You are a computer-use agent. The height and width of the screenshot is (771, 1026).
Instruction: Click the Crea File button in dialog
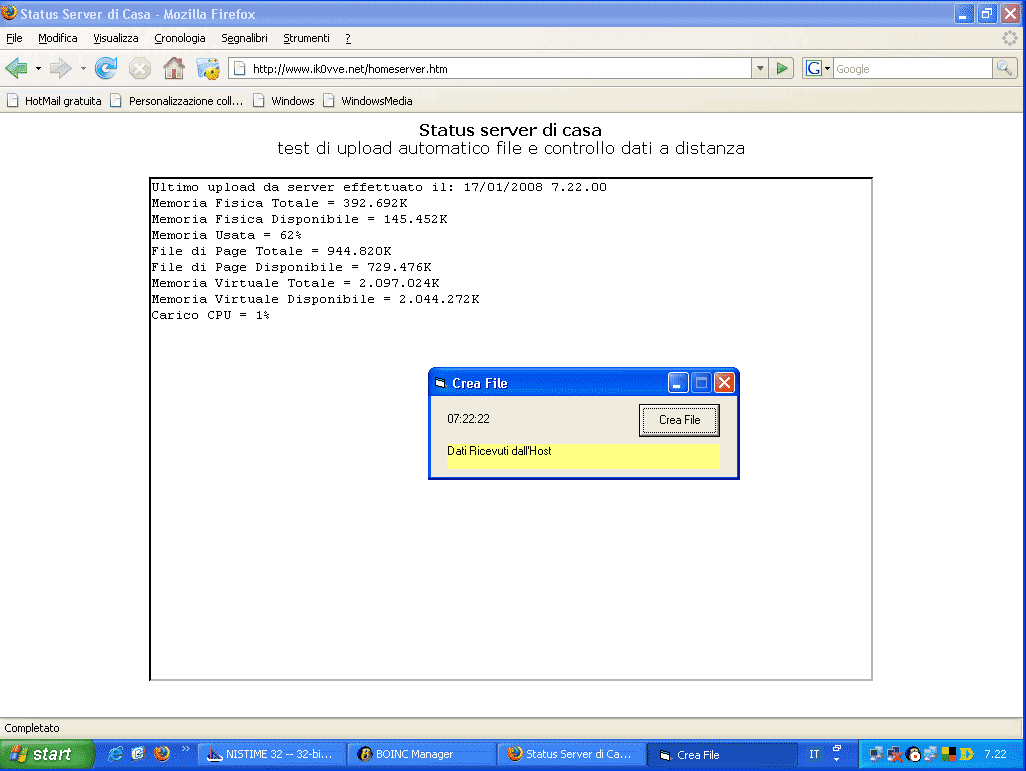click(679, 420)
